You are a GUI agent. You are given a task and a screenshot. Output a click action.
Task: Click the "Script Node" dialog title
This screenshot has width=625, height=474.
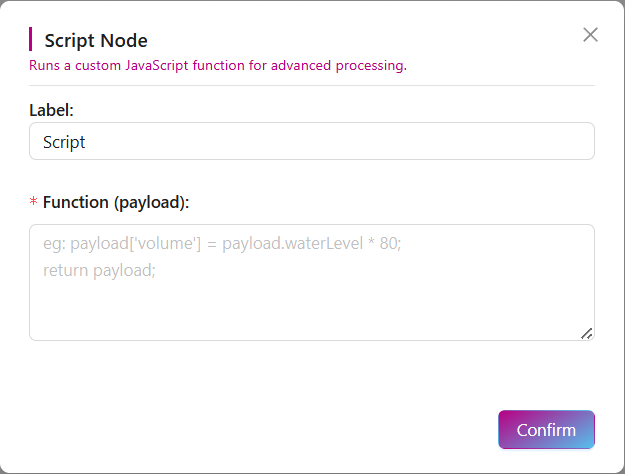[96, 41]
